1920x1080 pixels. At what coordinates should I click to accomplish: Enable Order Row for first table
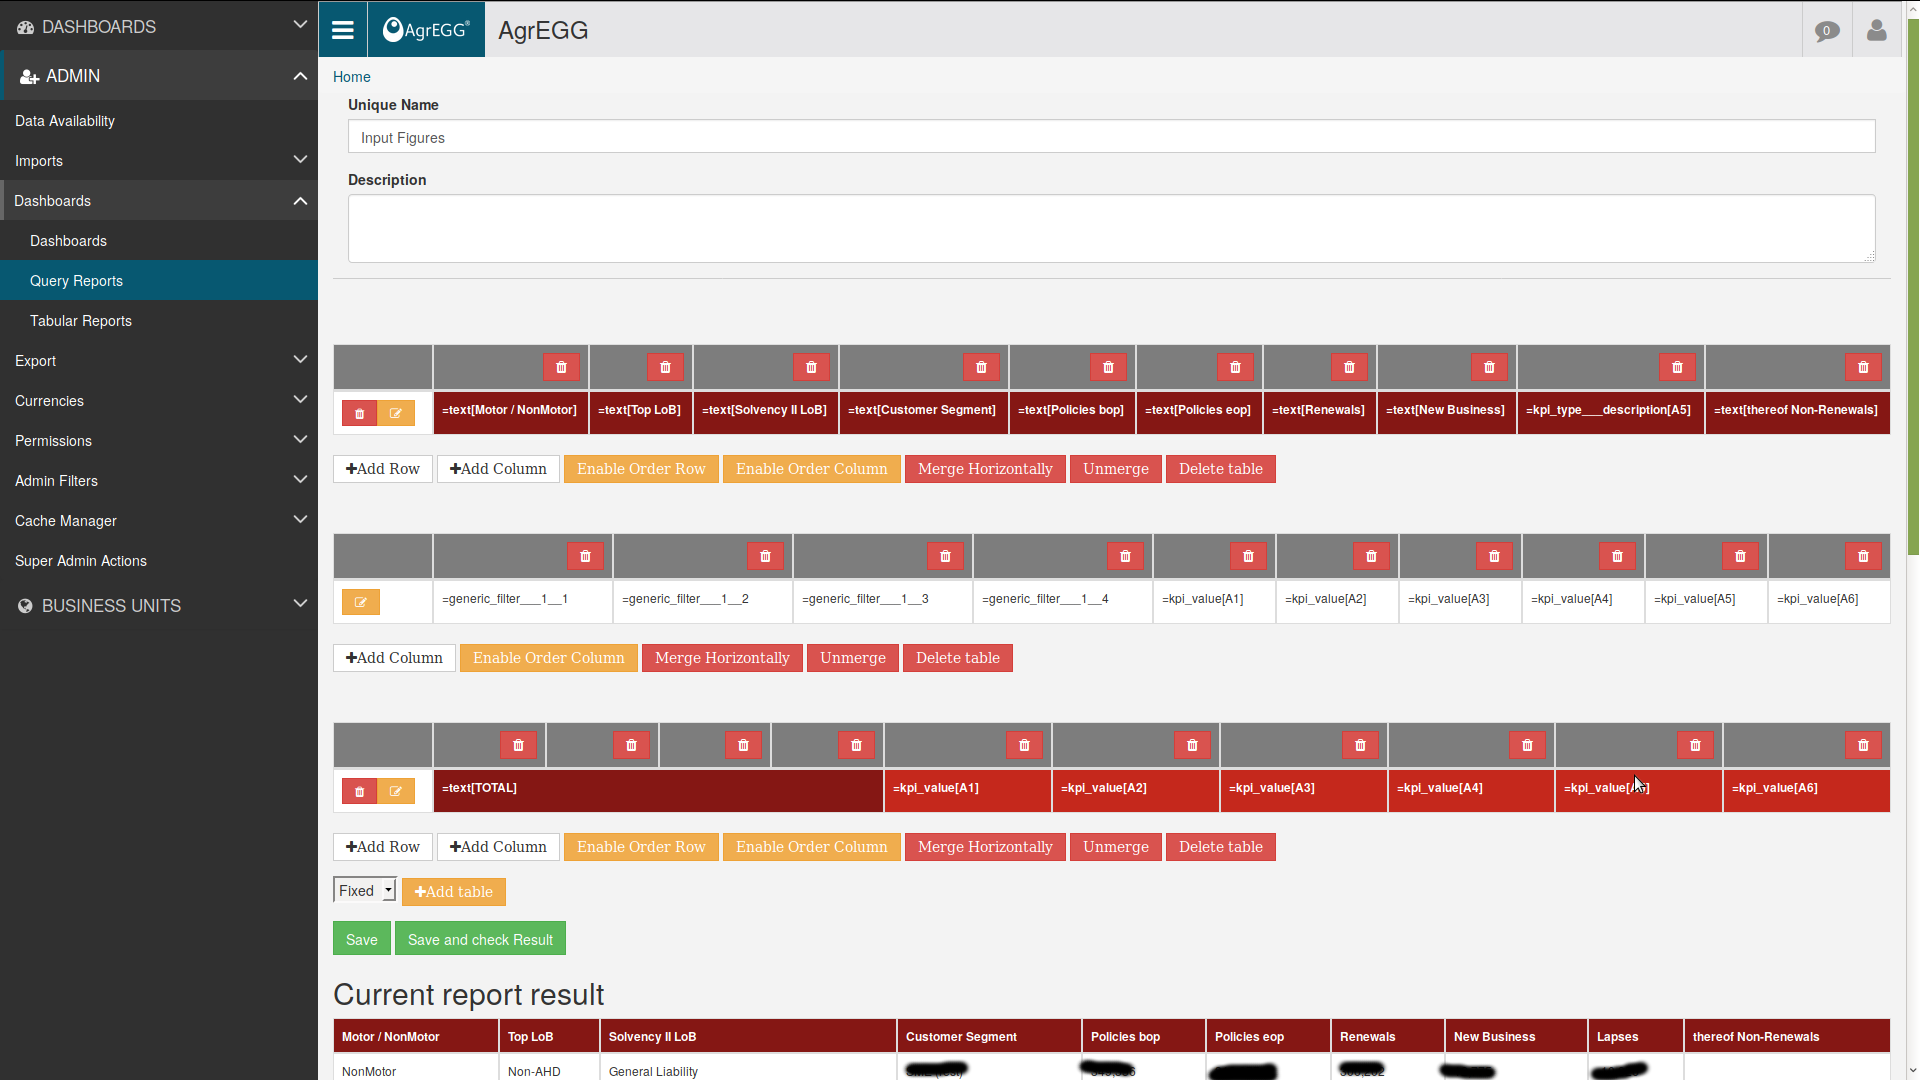click(x=642, y=469)
